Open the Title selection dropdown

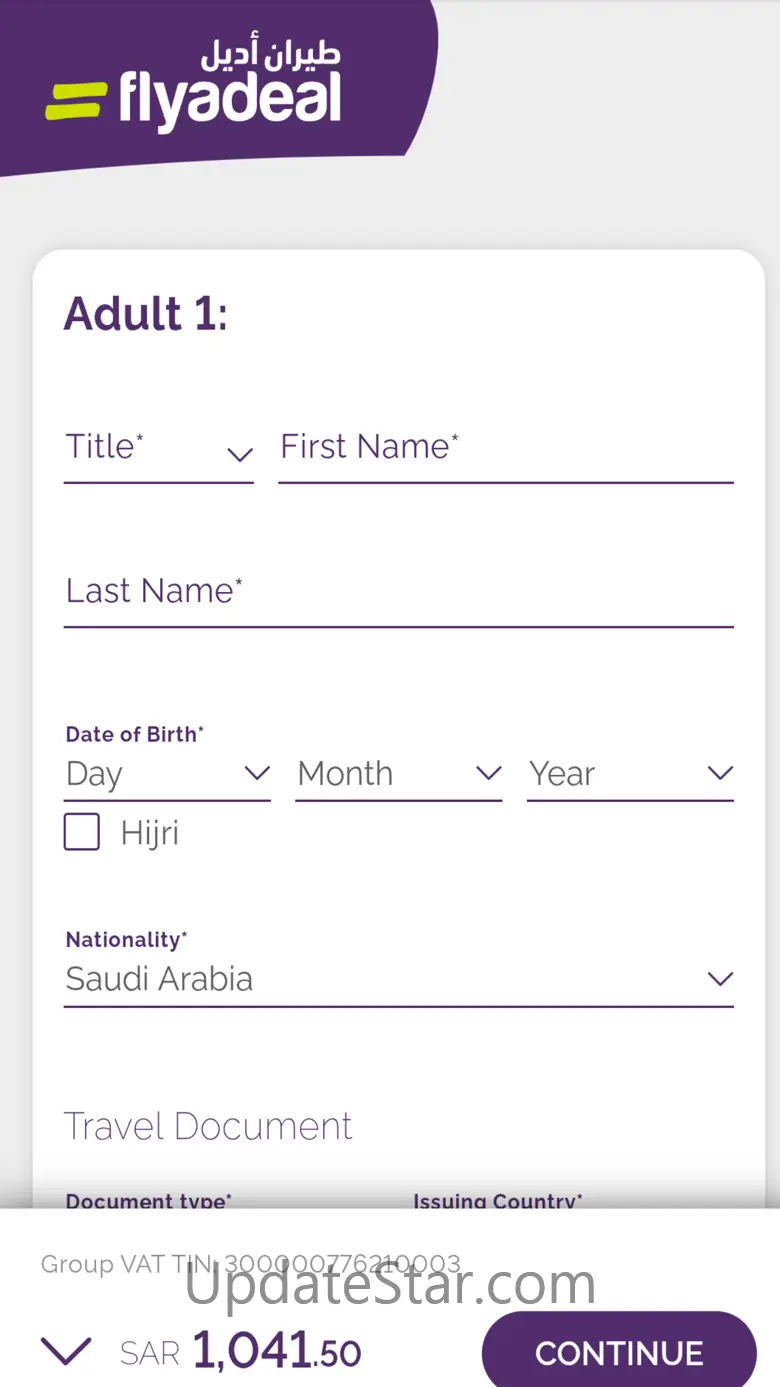click(159, 454)
